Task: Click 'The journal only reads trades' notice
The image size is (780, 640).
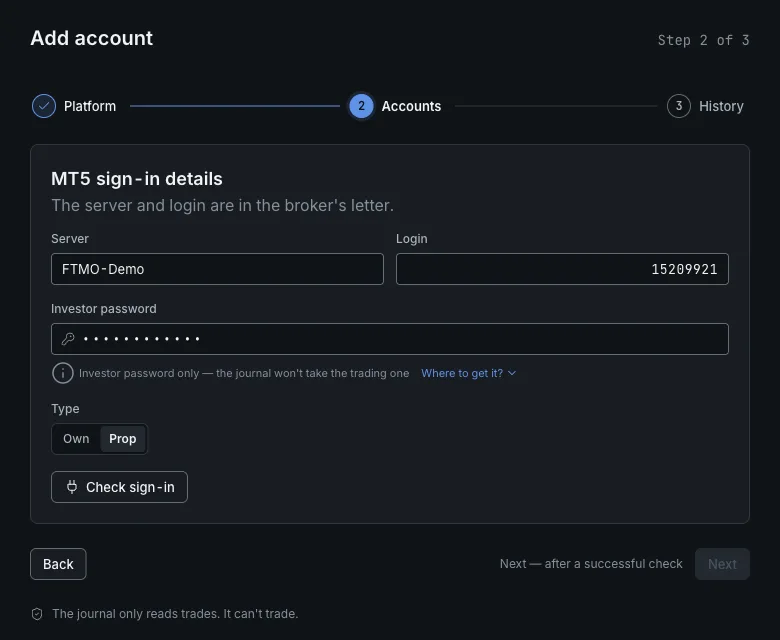Action: point(175,614)
